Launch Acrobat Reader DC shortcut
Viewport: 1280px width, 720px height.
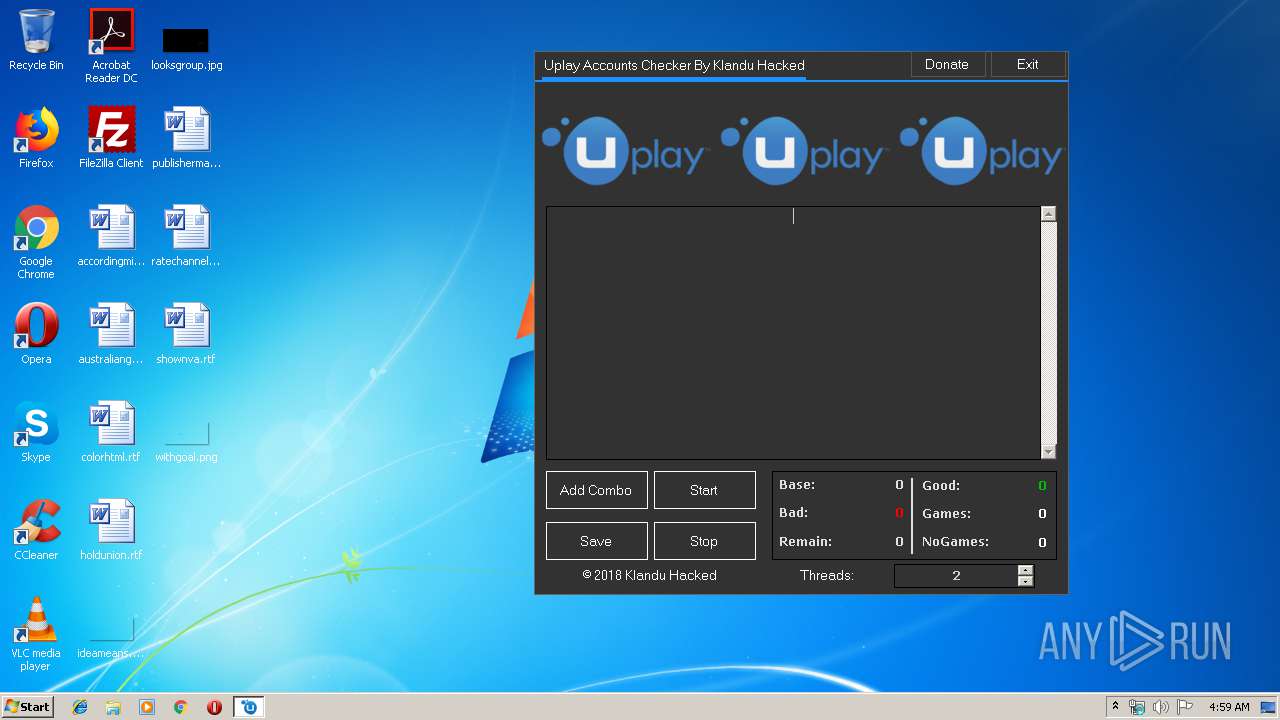[x=111, y=46]
